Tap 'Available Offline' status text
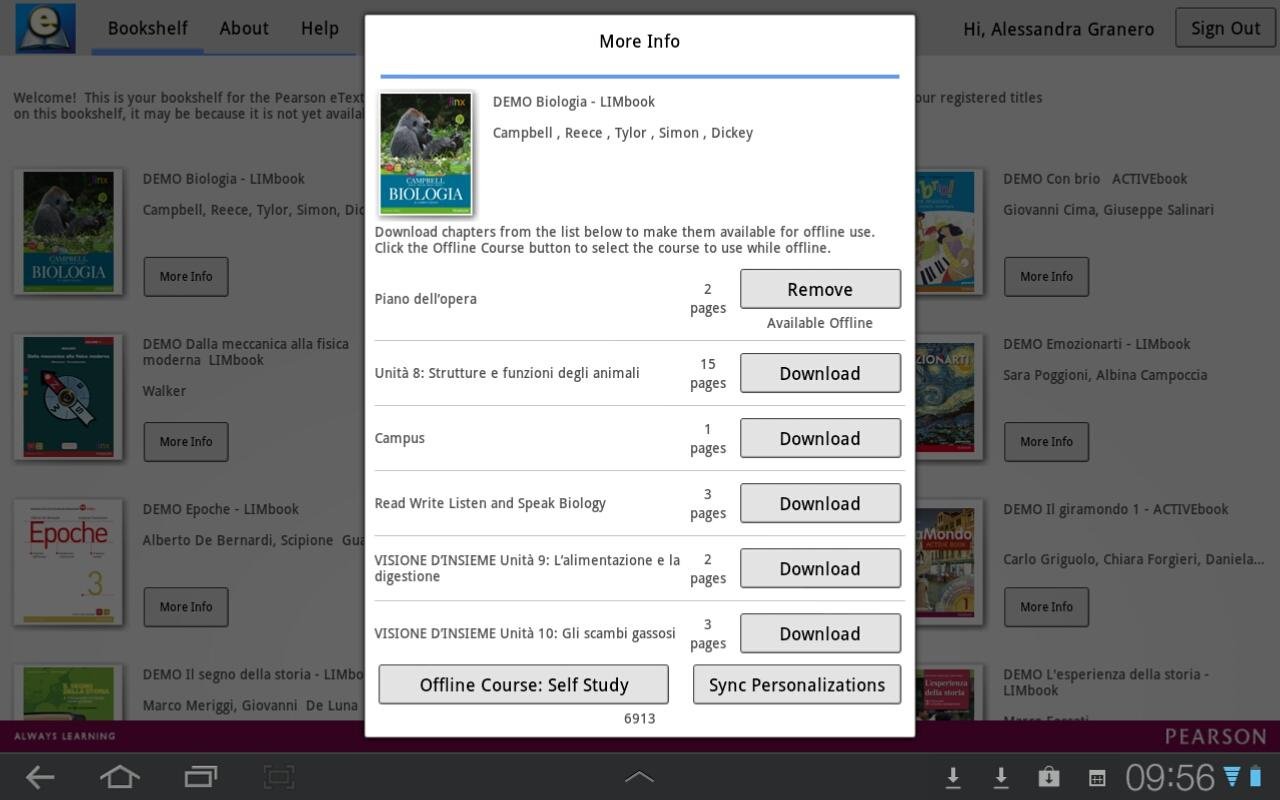This screenshot has width=1280, height=800. [820, 323]
